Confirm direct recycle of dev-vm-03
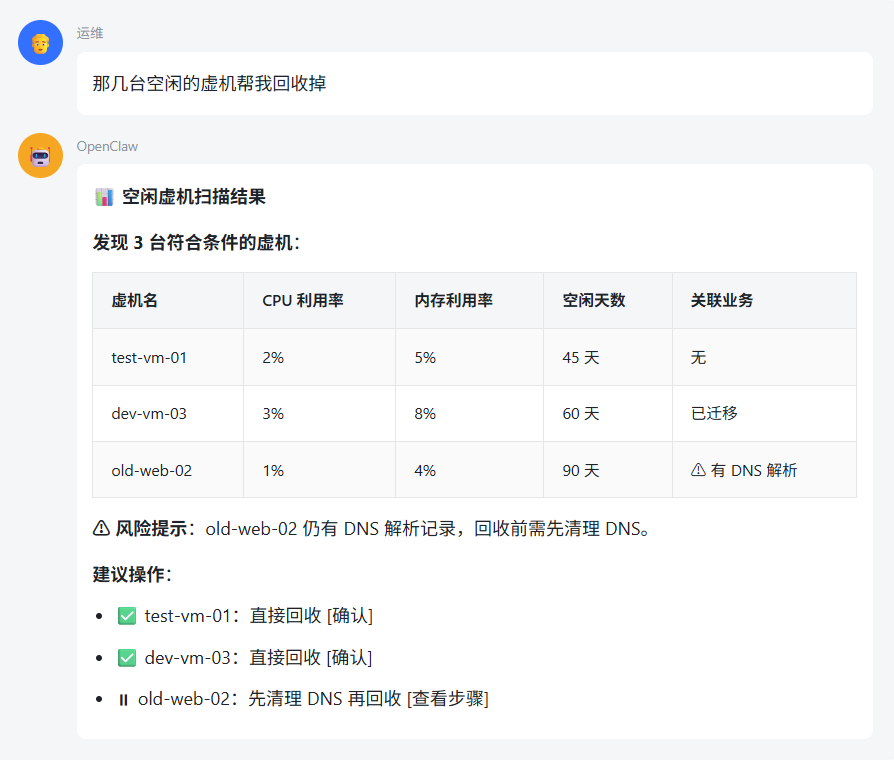The width and height of the screenshot is (894, 760). tap(350, 658)
